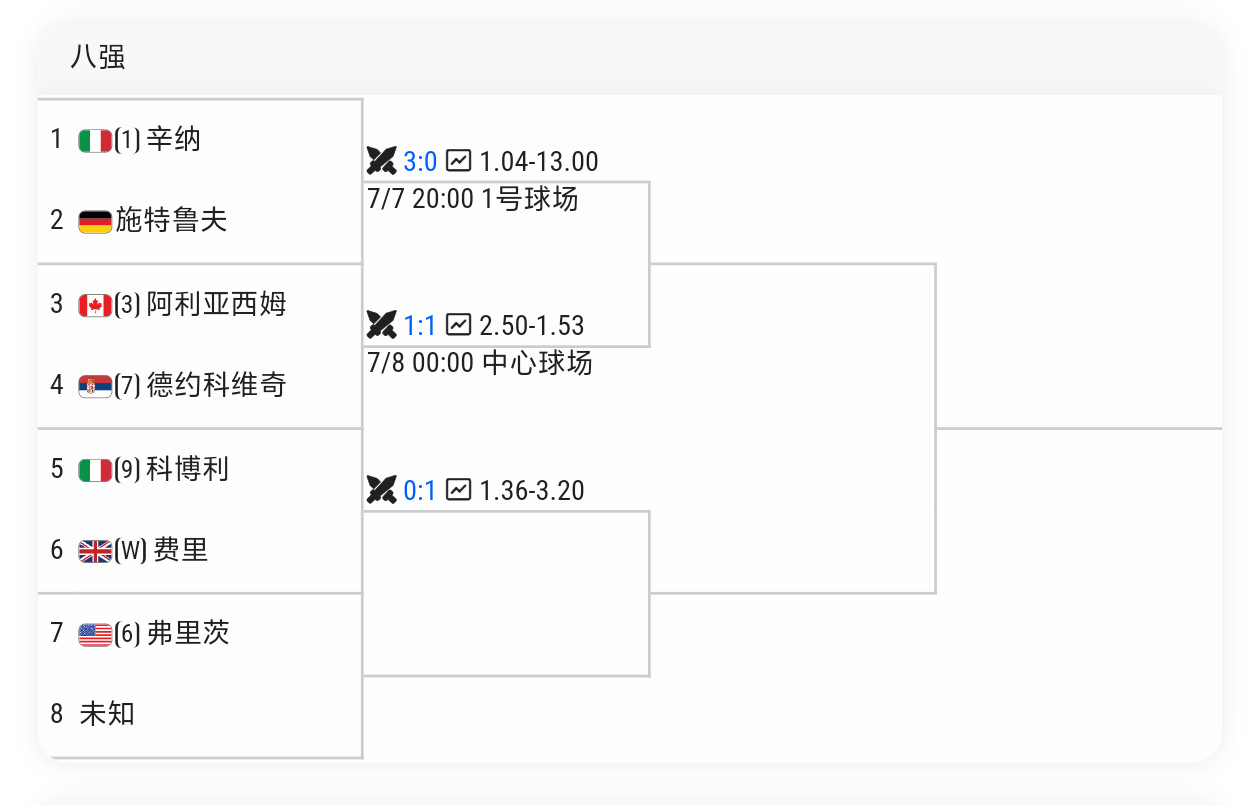Click the Serbian flag beside 德约科维奇
1260x805 pixels.
pos(95,387)
